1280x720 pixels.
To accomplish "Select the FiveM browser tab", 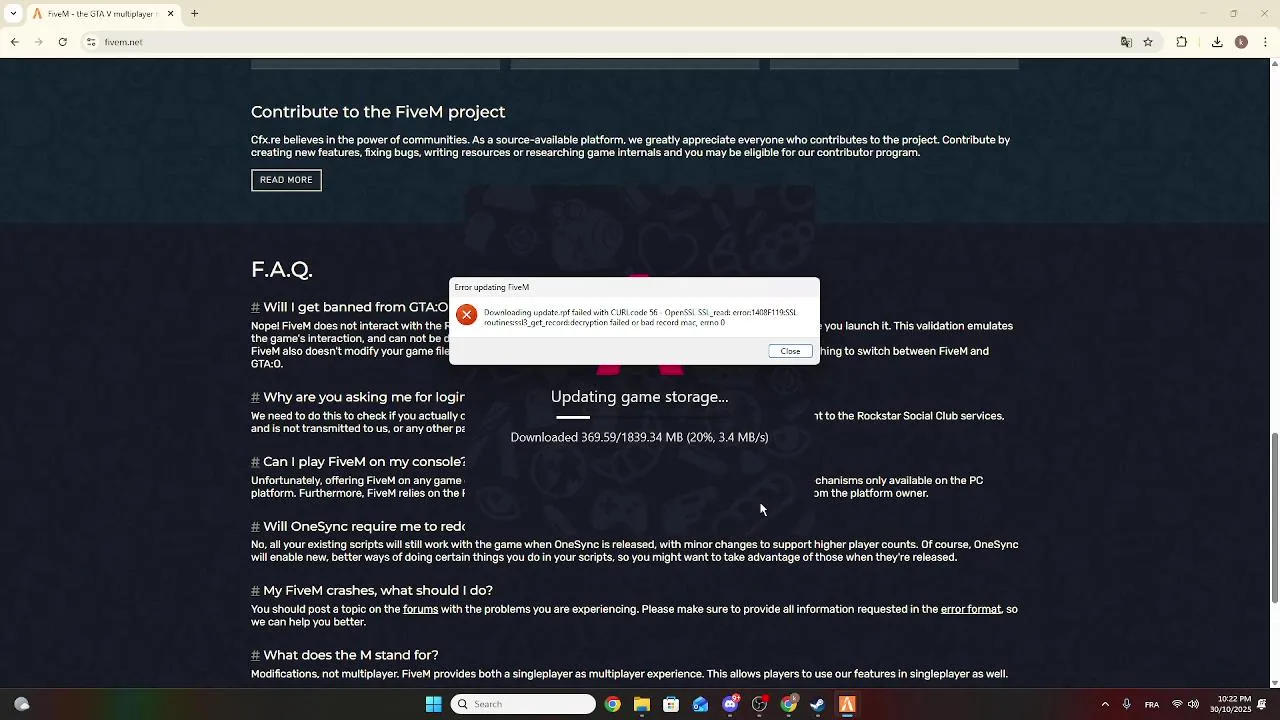I will tap(102, 14).
